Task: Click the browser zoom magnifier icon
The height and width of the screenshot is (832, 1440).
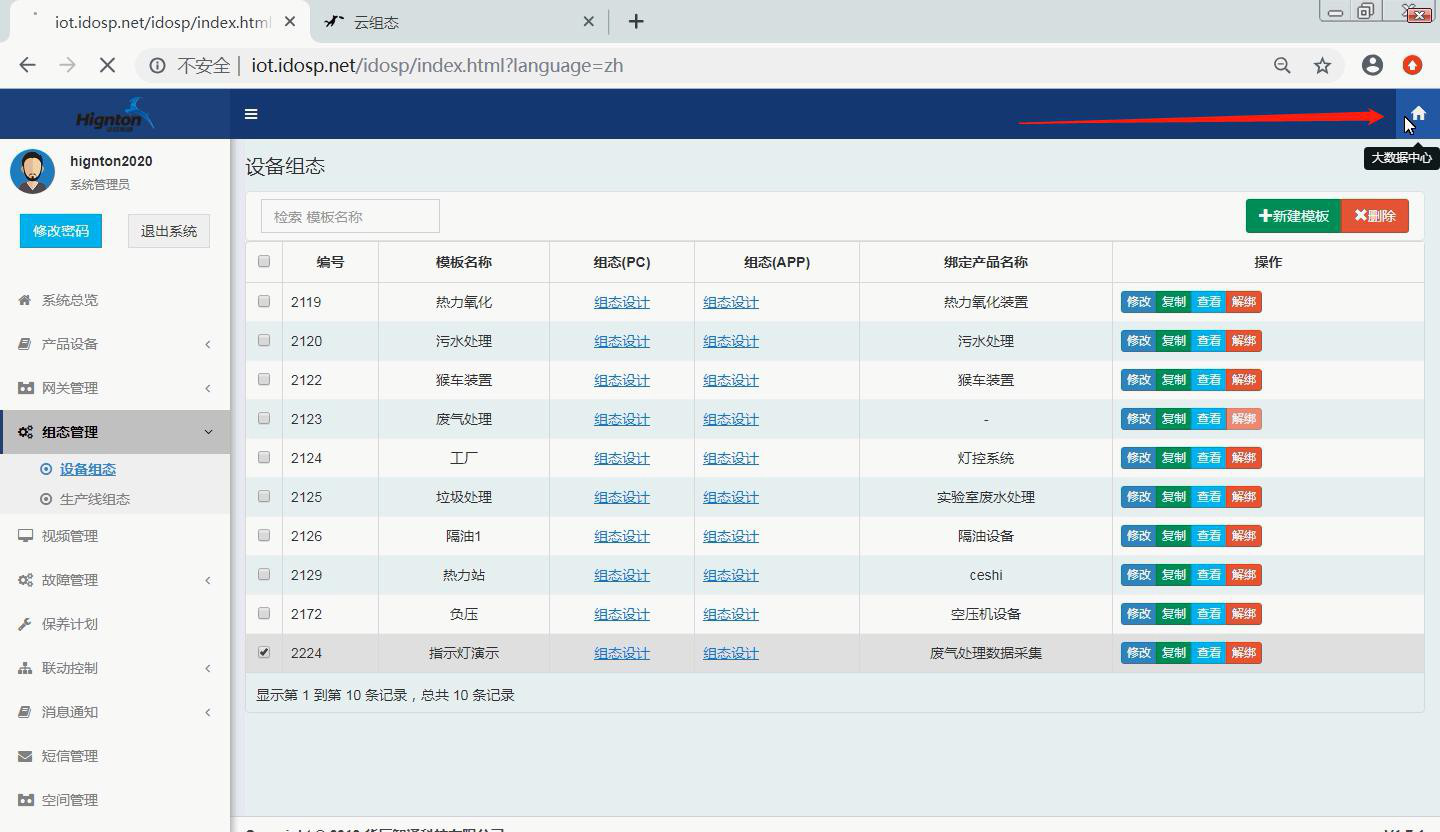Action: point(1282,66)
